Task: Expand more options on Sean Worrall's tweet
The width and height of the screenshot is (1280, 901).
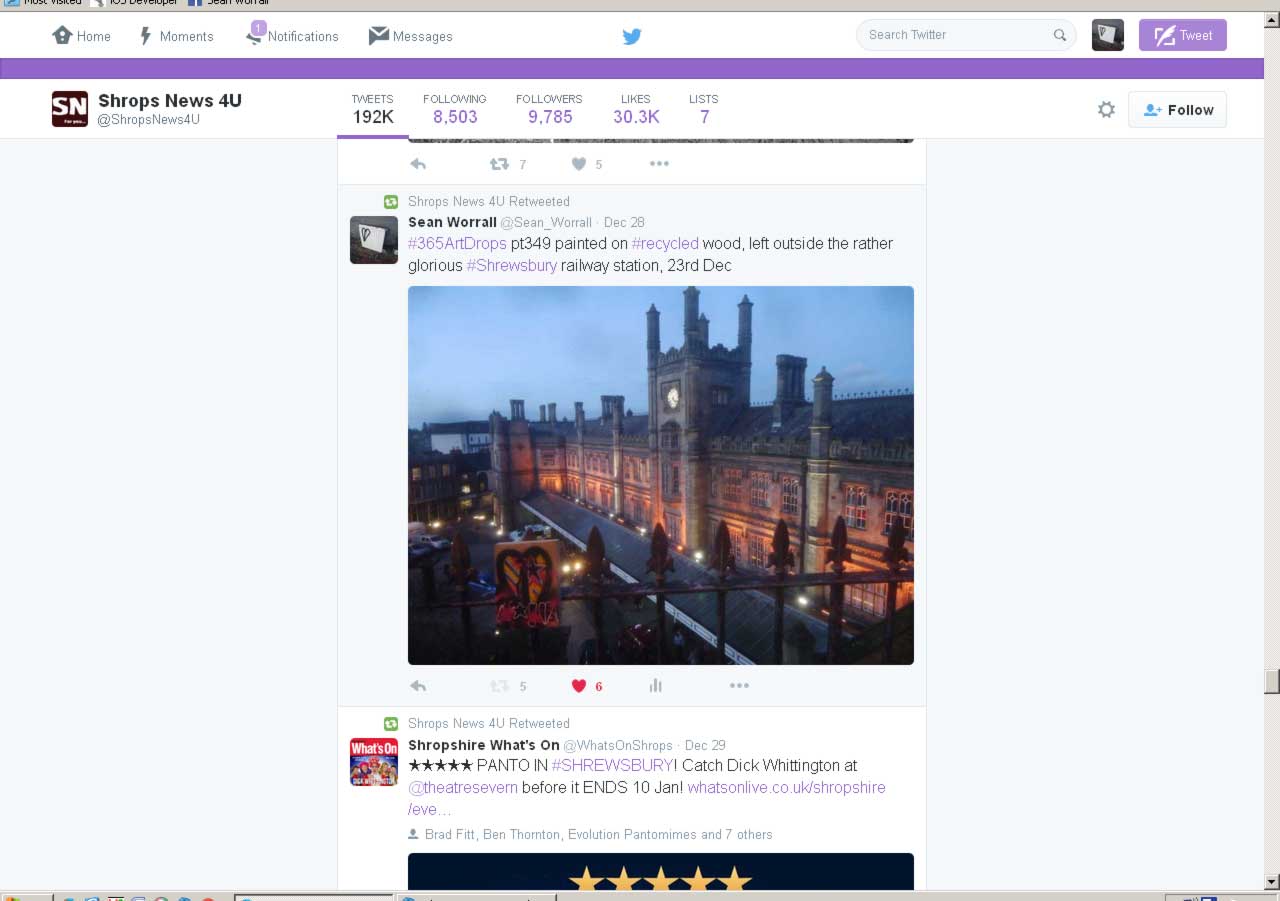Action: point(739,686)
